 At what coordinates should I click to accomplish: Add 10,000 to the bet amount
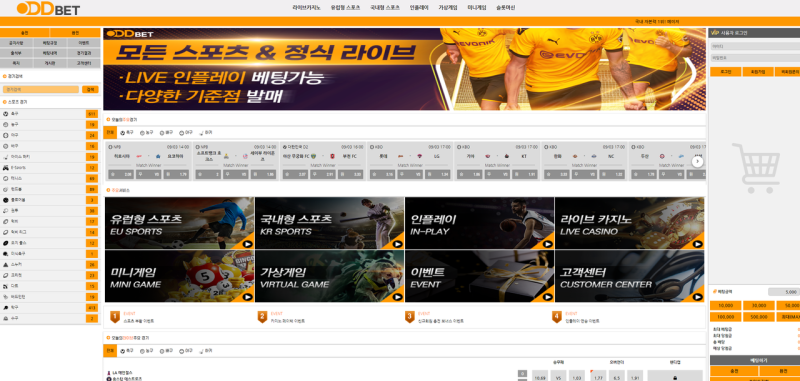tap(726, 306)
